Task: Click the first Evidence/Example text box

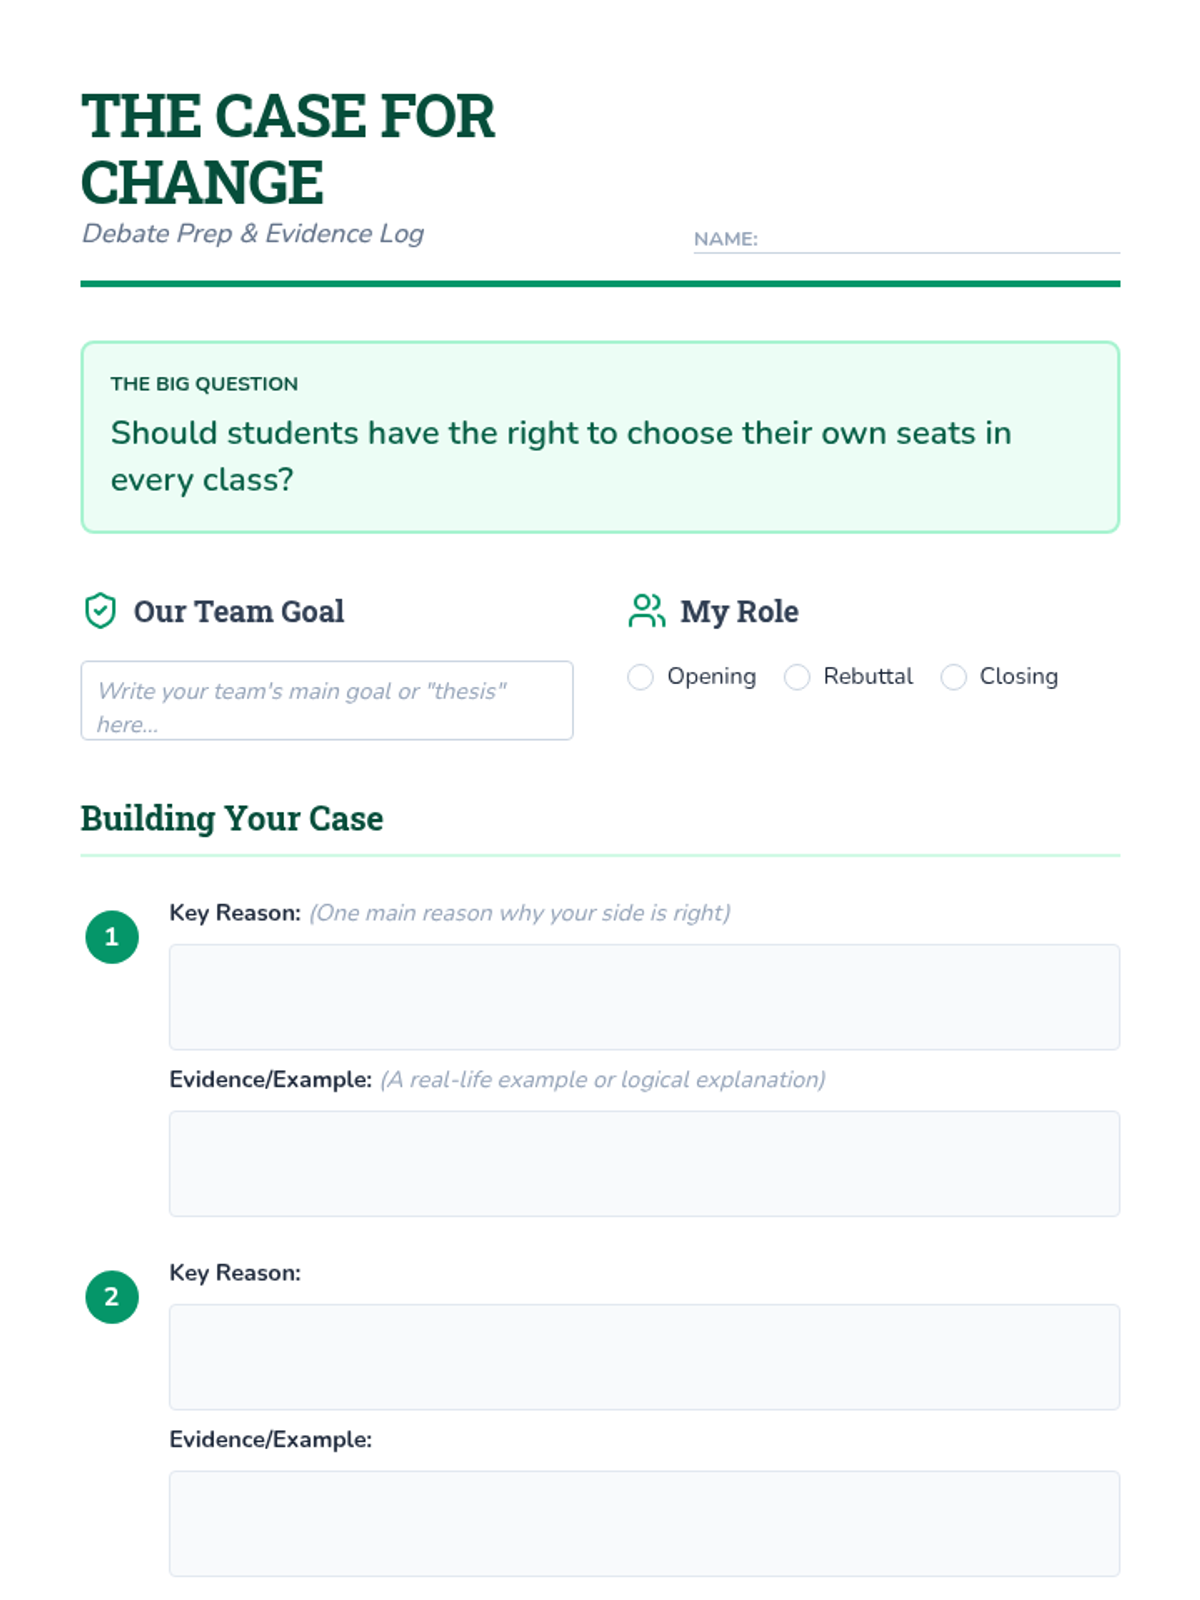Action: (x=644, y=1164)
